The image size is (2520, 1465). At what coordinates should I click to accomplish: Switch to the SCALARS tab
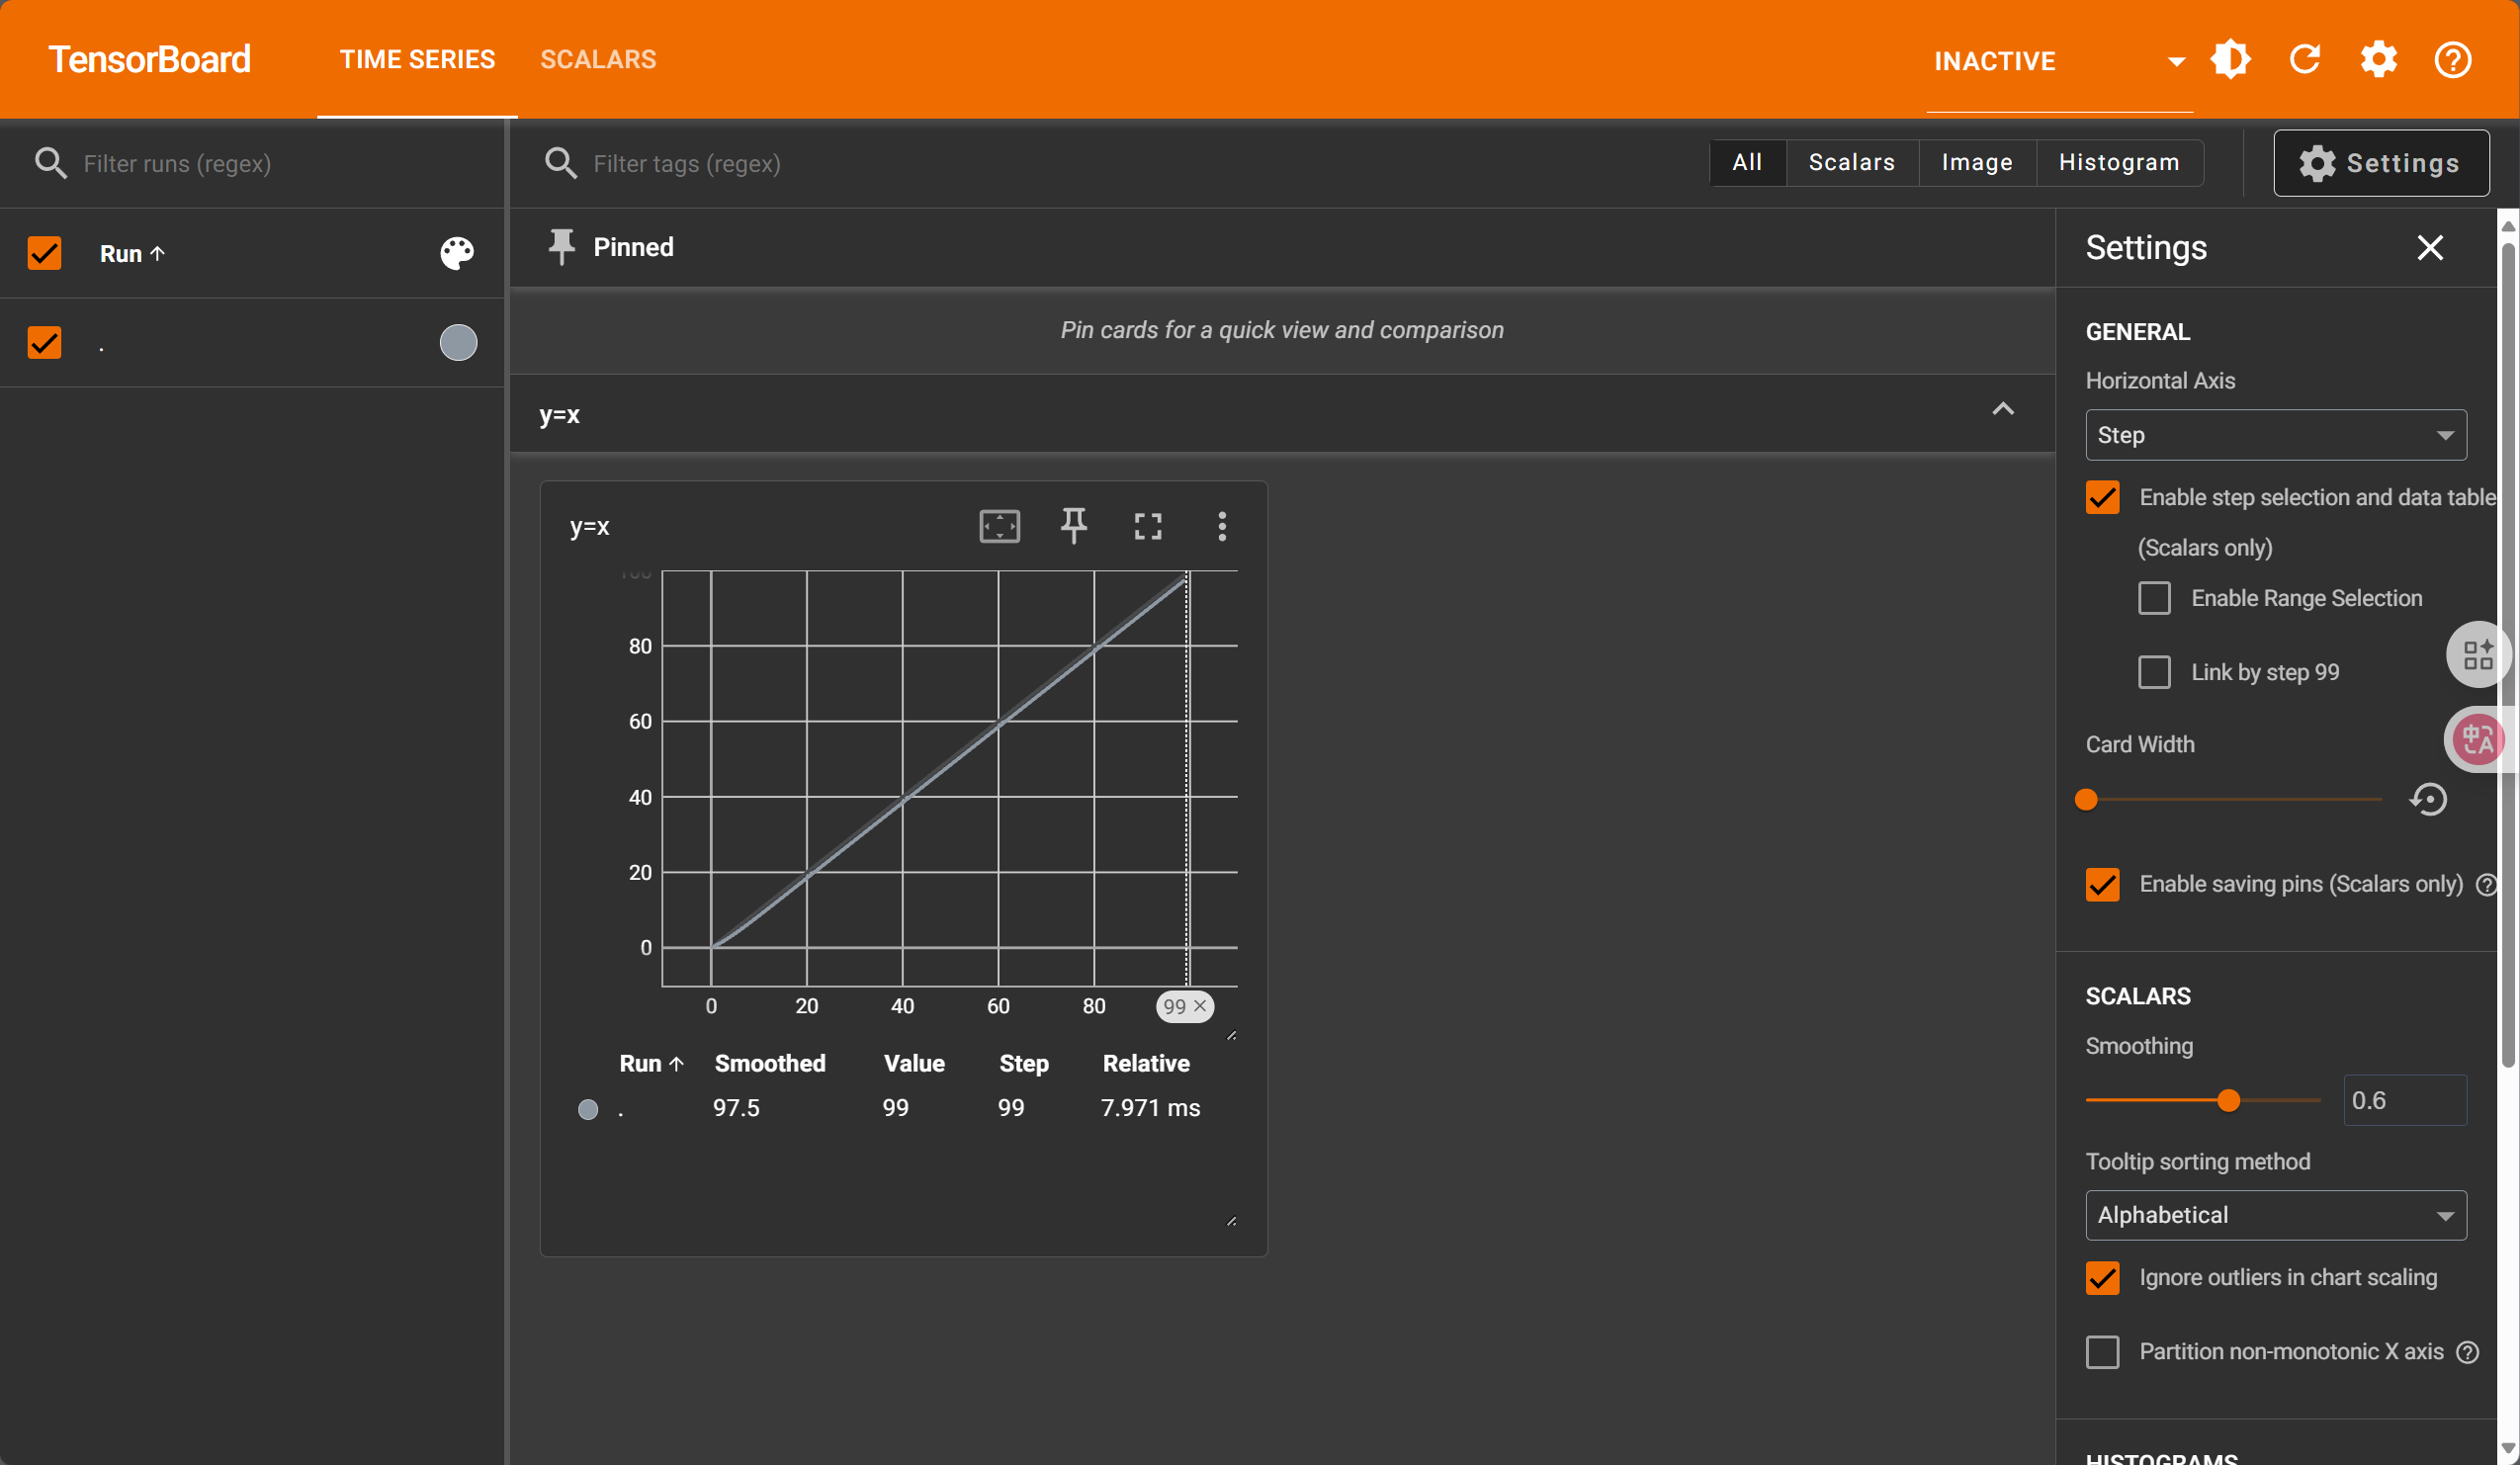click(x=598, y=60)
